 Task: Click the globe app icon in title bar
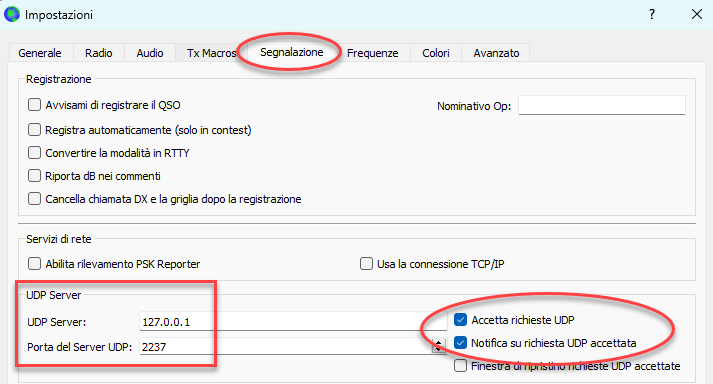click(x=12, y=14)
